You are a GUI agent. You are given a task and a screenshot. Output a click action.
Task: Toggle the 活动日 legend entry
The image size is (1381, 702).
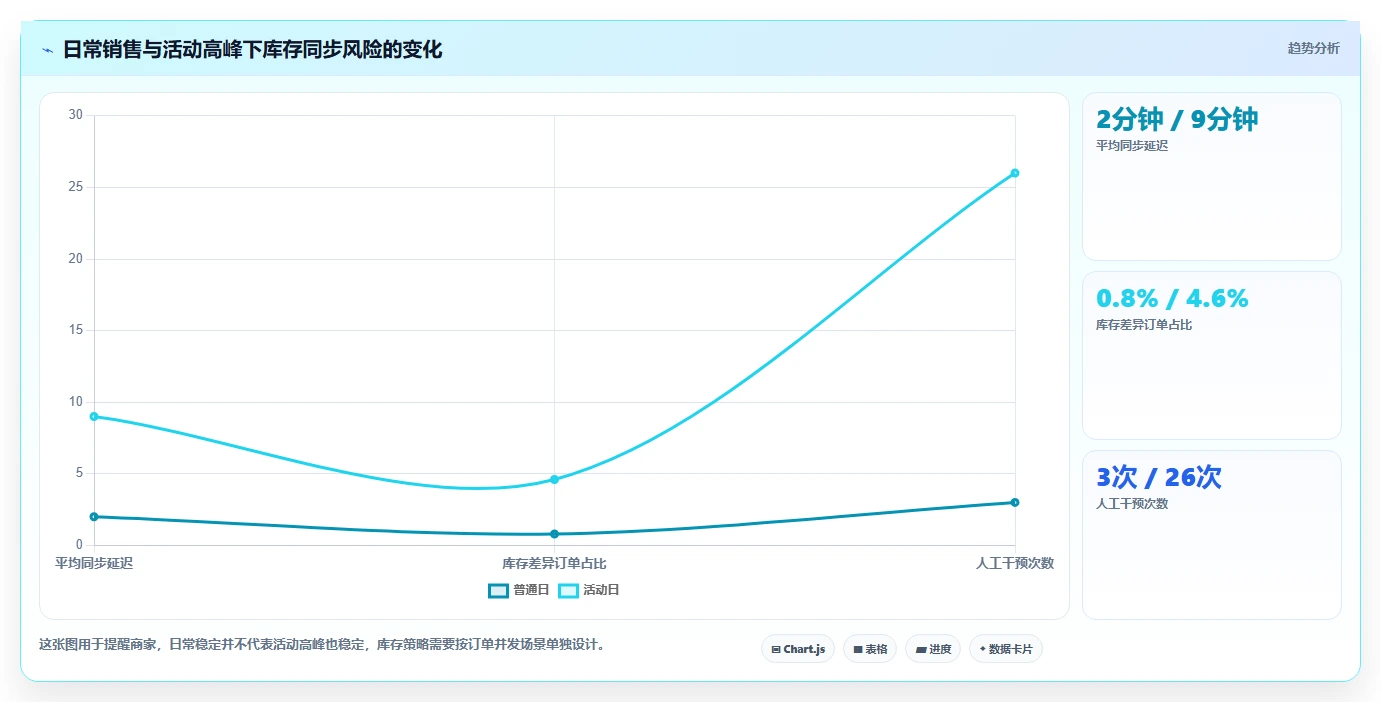click(588, 590)
